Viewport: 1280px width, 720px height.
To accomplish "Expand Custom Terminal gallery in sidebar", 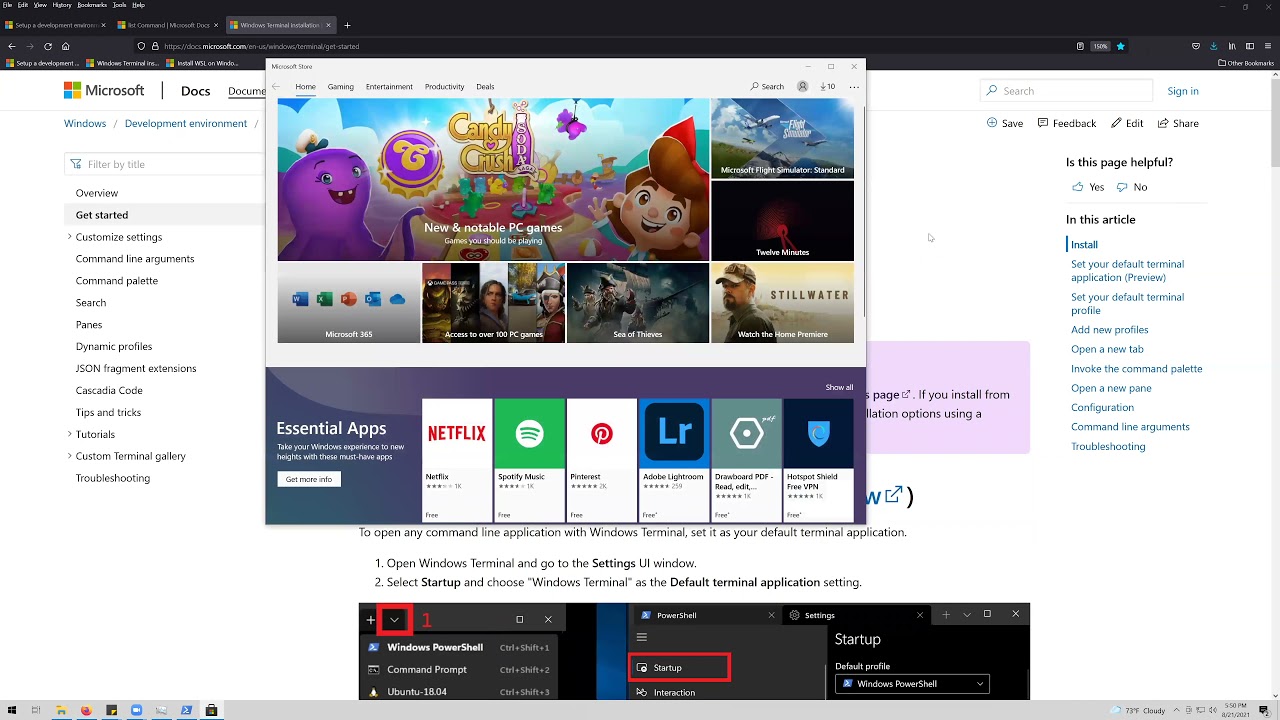I will click(x=70, y=456).
